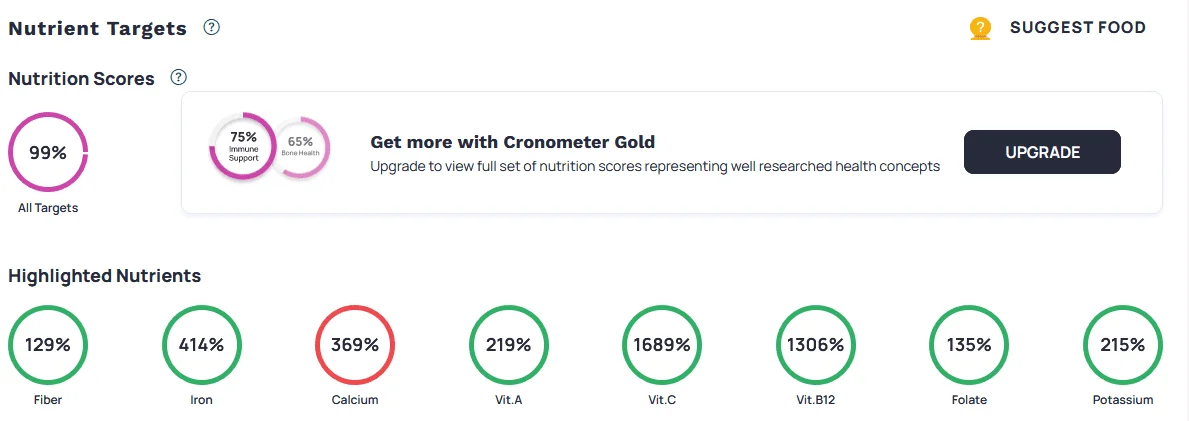Click the 75% Immune Support ring
Screen dimensions: 1189x421
coord(243,146)
